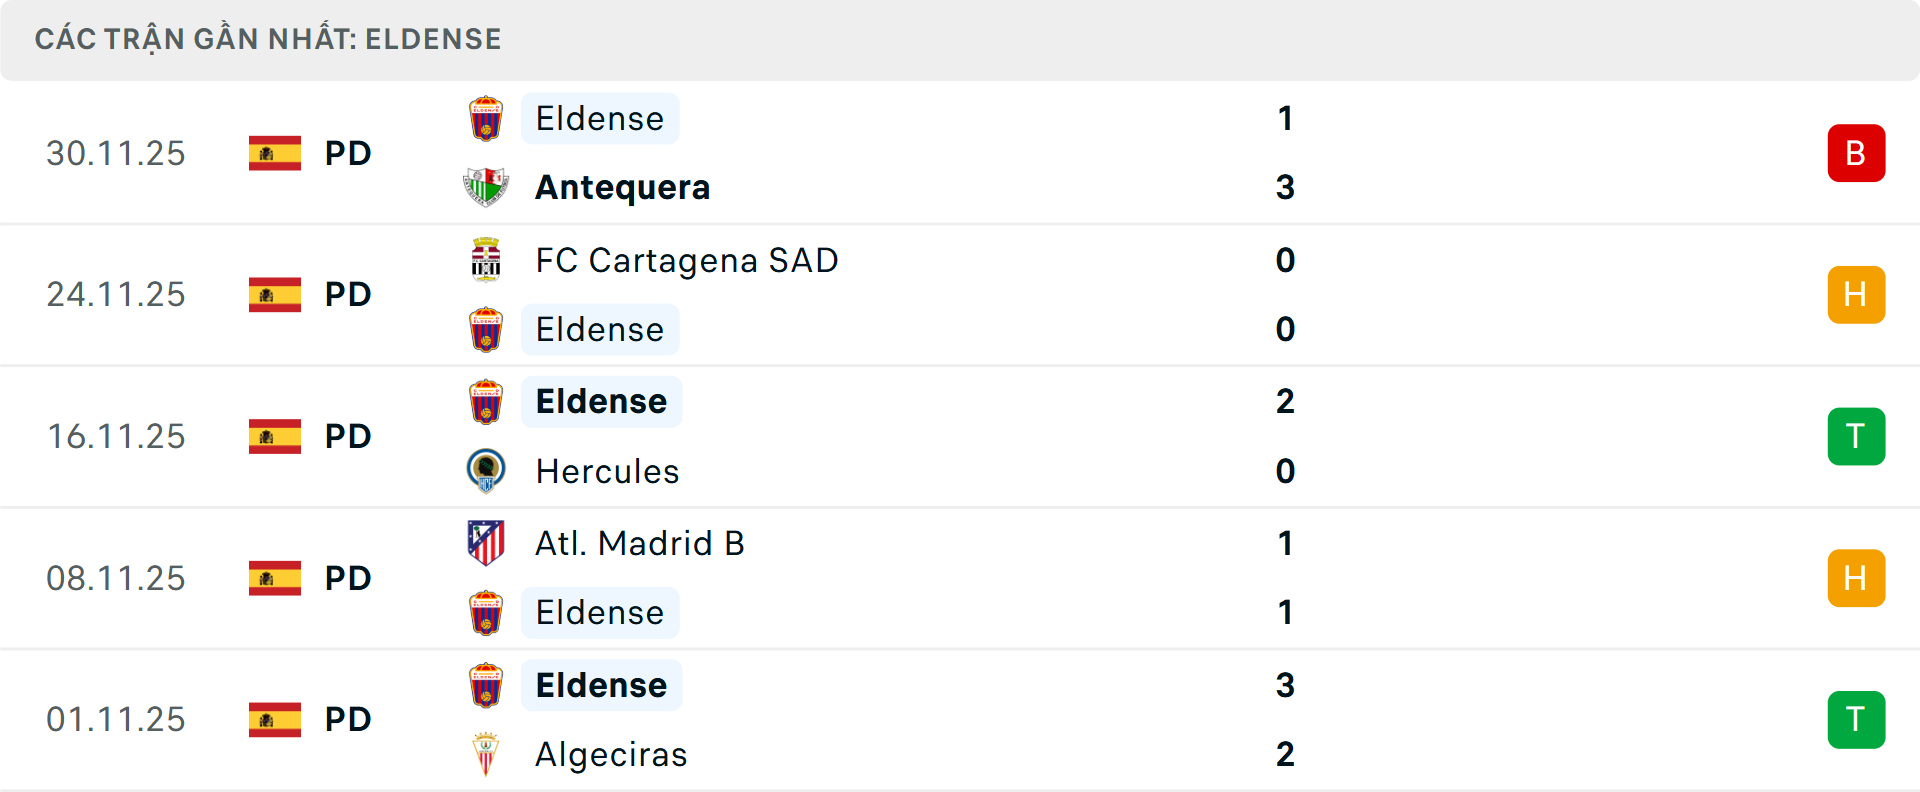Open the Algeciras team link
This screenshot has width=1920, height=792.
click(611, 754)
